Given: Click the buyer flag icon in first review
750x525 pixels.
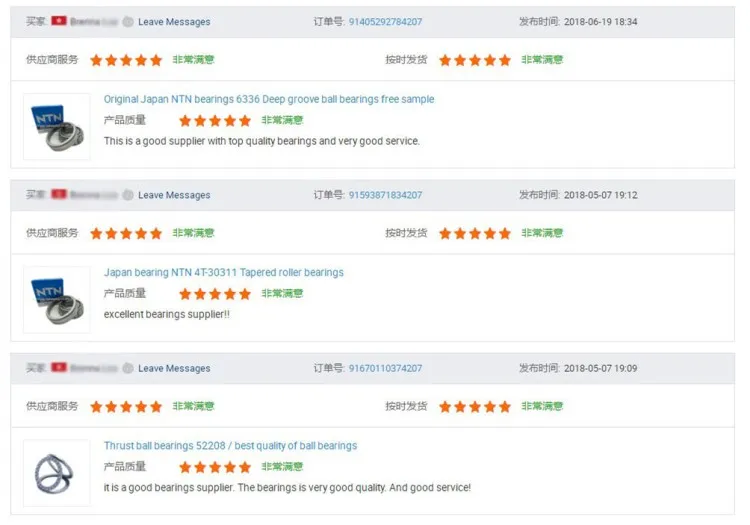Looking at the screenshot, I should 59,21.
